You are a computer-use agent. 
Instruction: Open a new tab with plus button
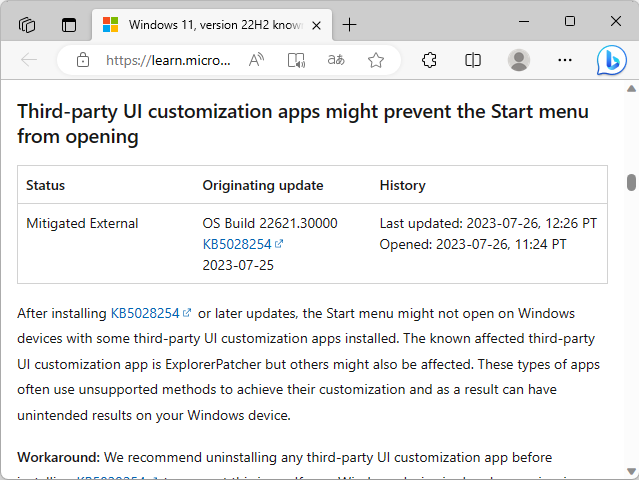(349, 25)
